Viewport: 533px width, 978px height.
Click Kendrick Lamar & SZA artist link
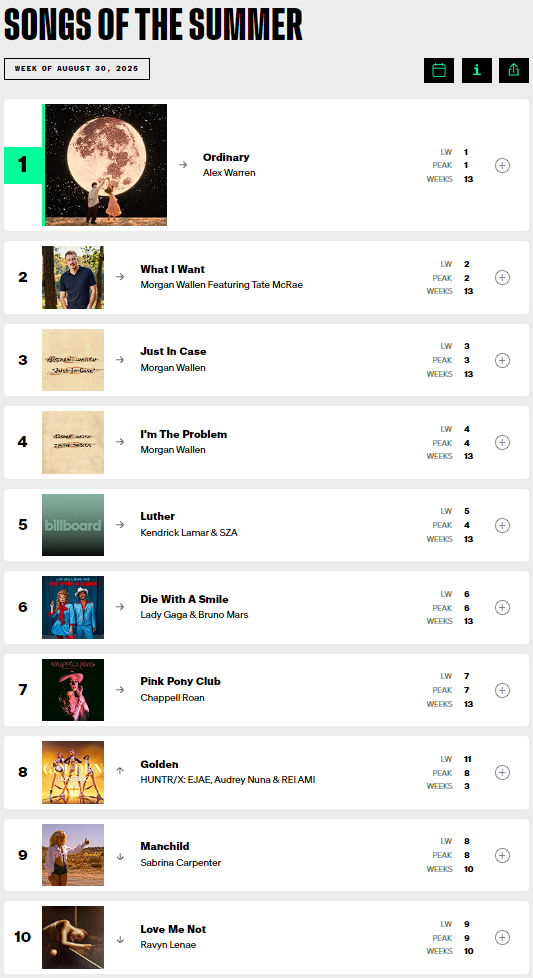[189, 533]
